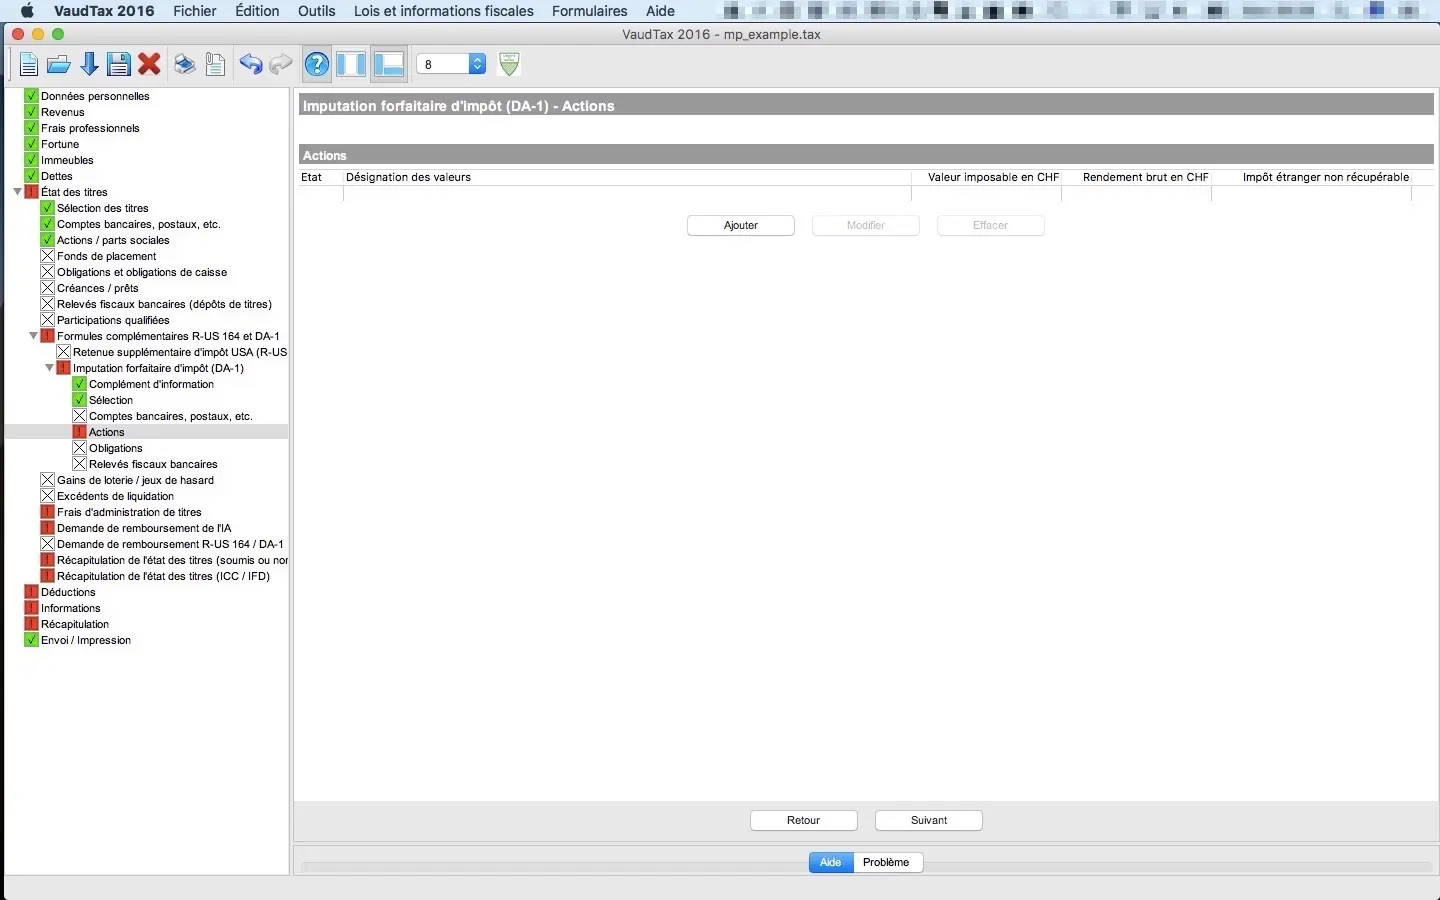1440x900 pixels.
Task: Open the Formulaires menu
Action: 590,11
